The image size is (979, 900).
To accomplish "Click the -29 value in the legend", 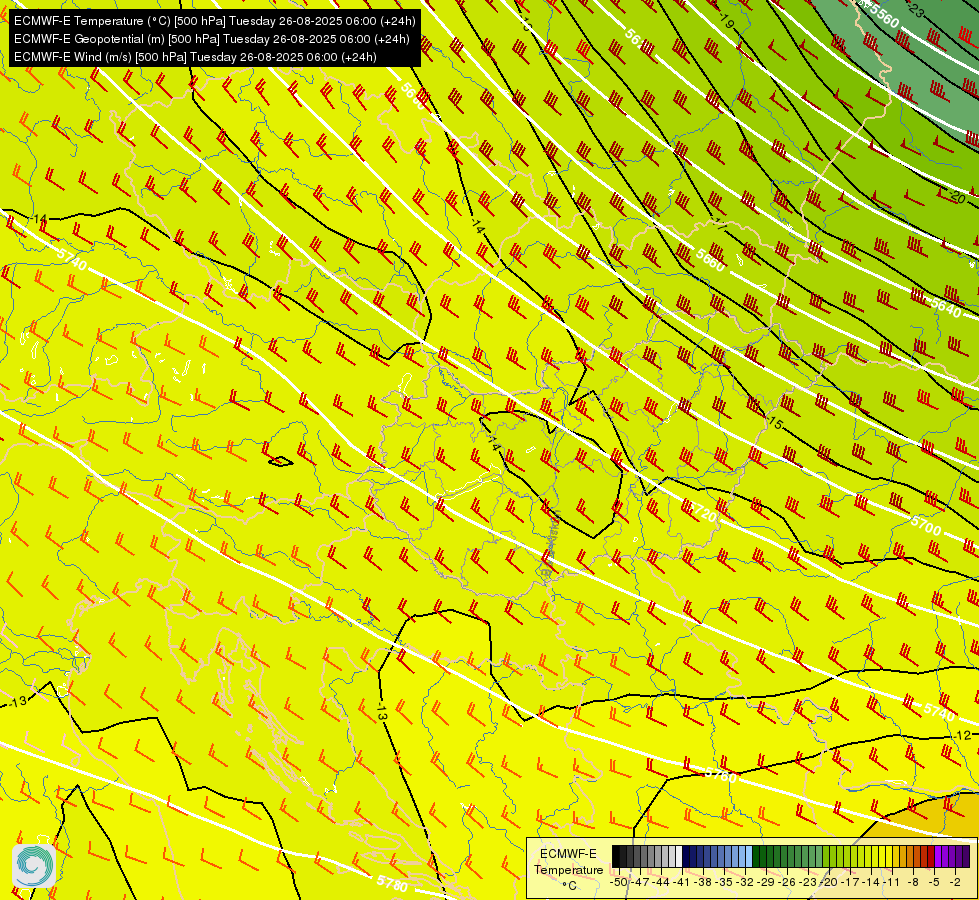I will (766, 882).
